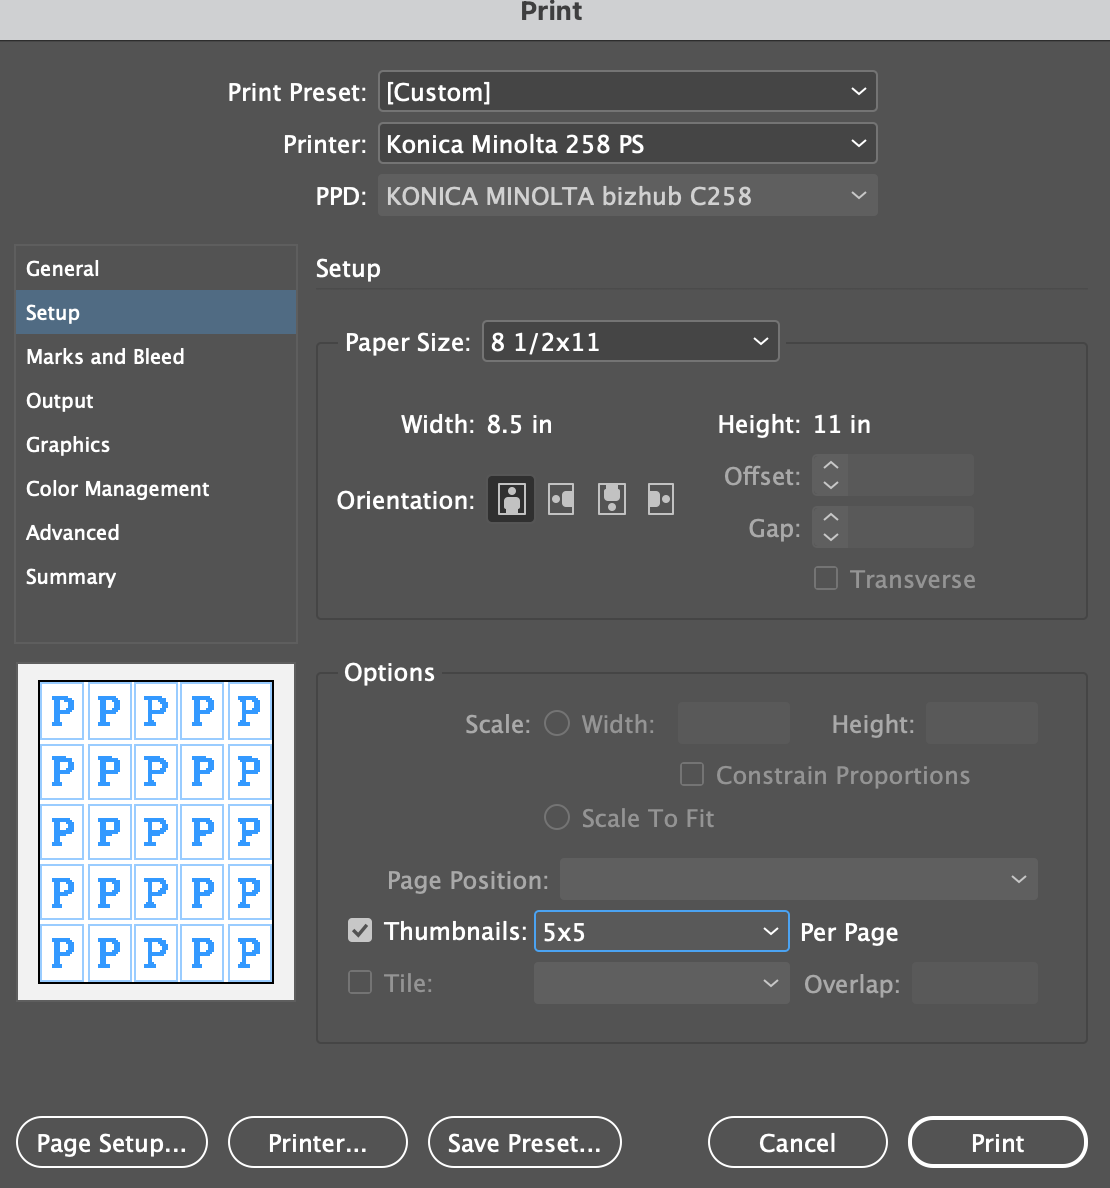Click the Gap down stepper arrow
The image size is (1110, 1188).
click(x=830, y=535)
